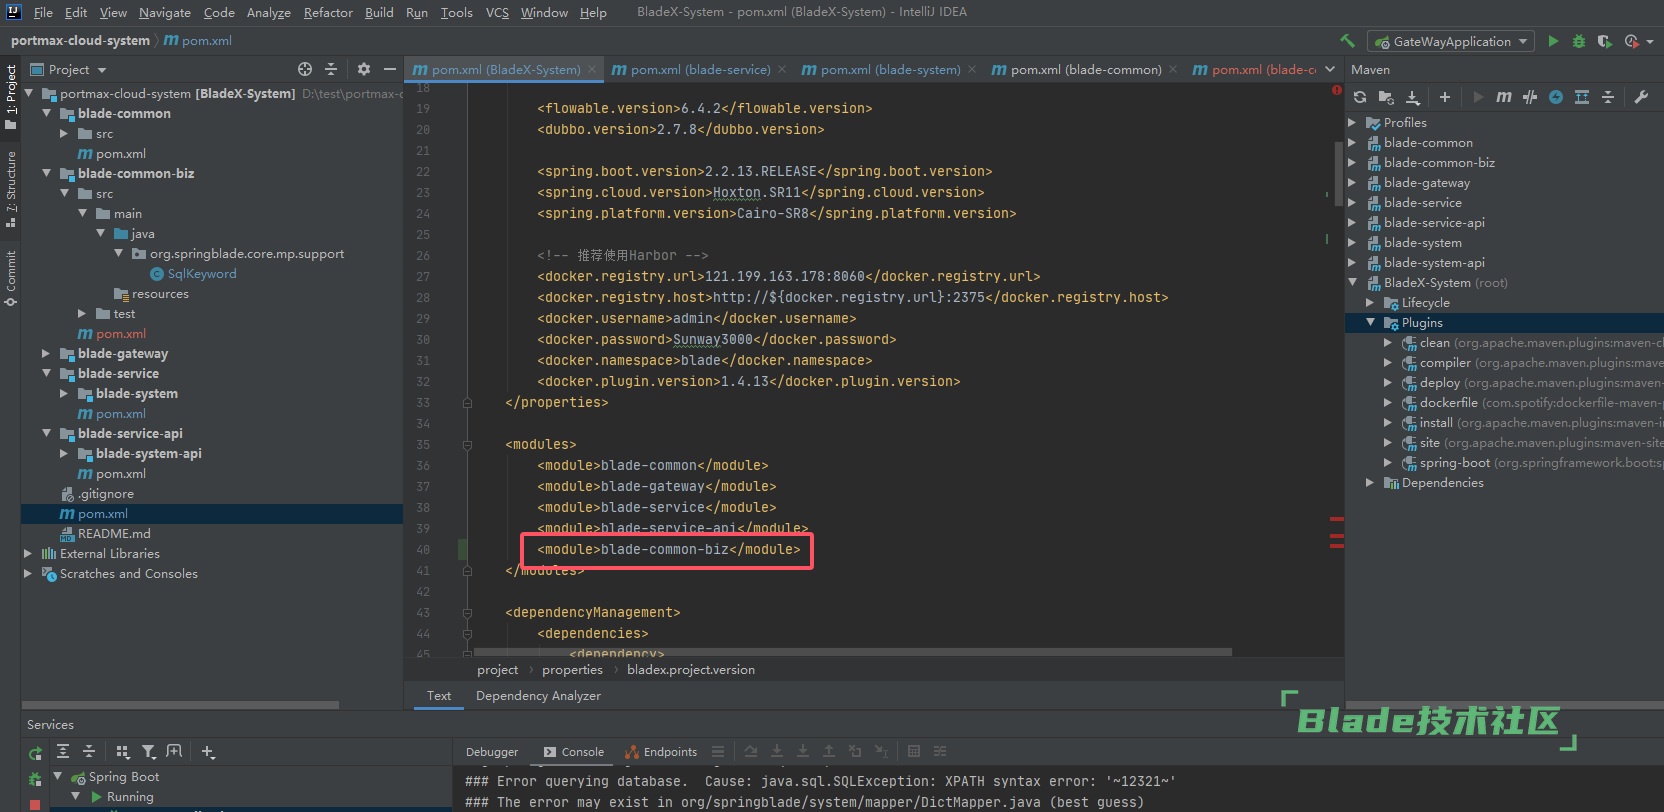Click the editor vertical scrollbar
The width and height of the screenshot is (1664, 812).
(x=1338, y=174)
